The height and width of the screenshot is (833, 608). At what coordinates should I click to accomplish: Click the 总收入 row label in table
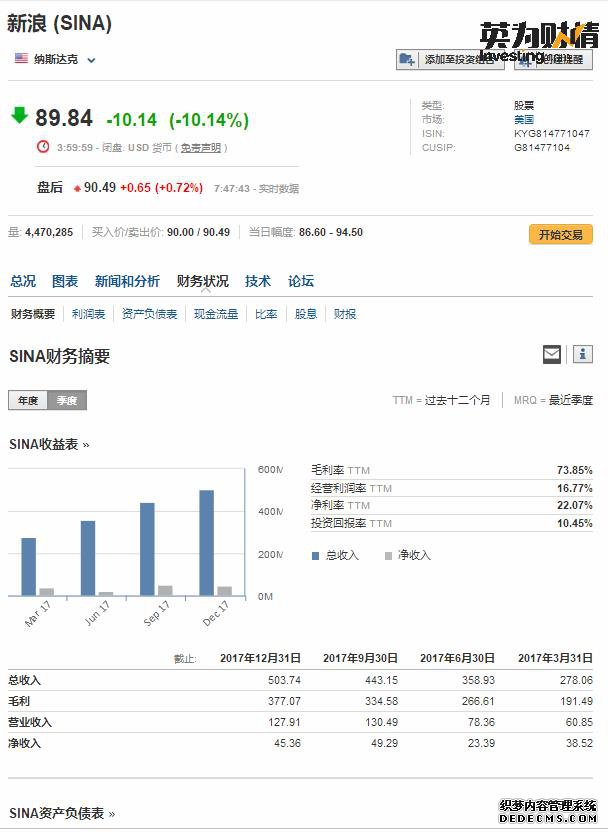coord(24,680)
